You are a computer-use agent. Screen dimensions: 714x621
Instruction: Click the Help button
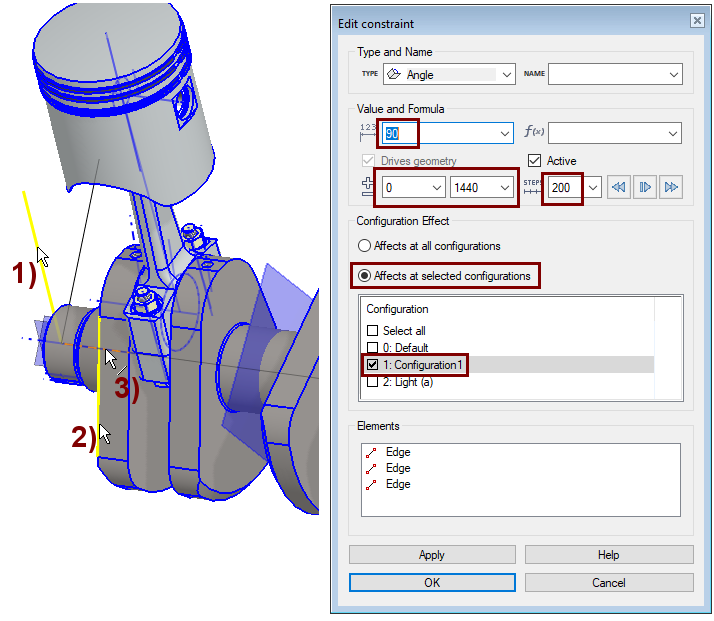click(x=609, y=555)
